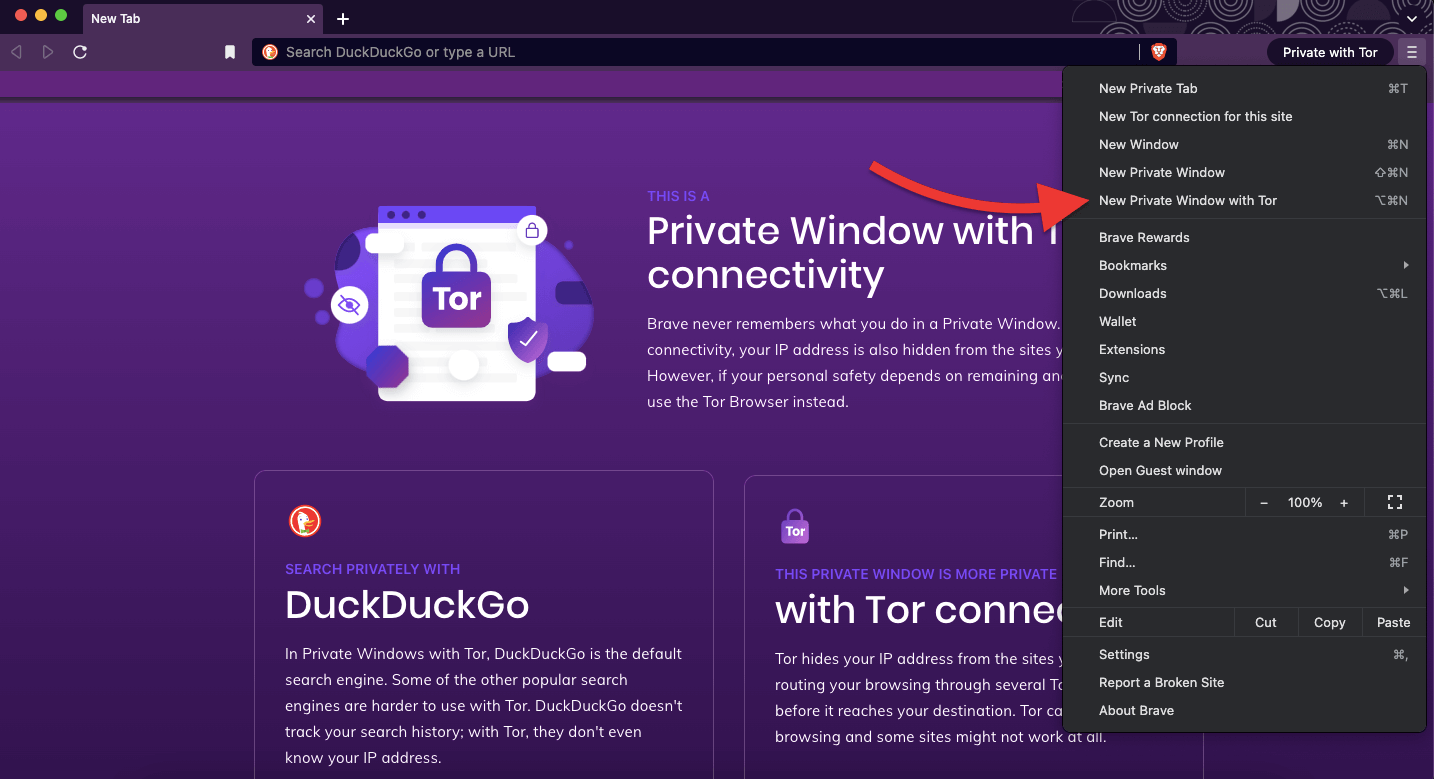The width and height of the screenshot is (1434, 779).
Task: Expand the More Tools submenu
Action: point(1132,590)
